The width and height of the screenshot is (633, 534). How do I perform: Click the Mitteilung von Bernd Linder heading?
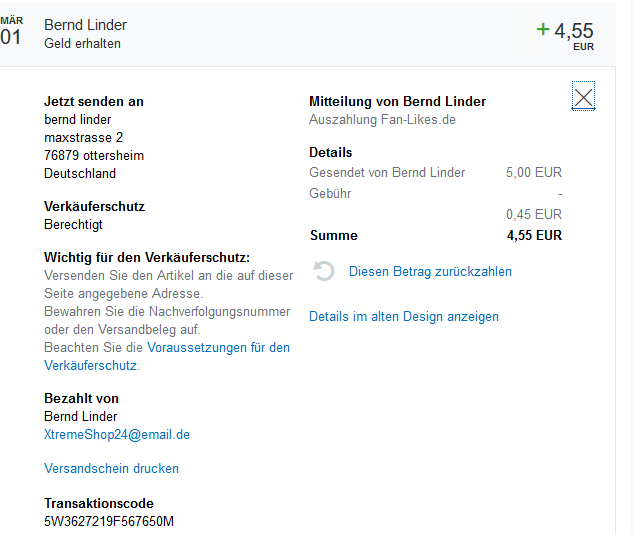pos(397,102)
